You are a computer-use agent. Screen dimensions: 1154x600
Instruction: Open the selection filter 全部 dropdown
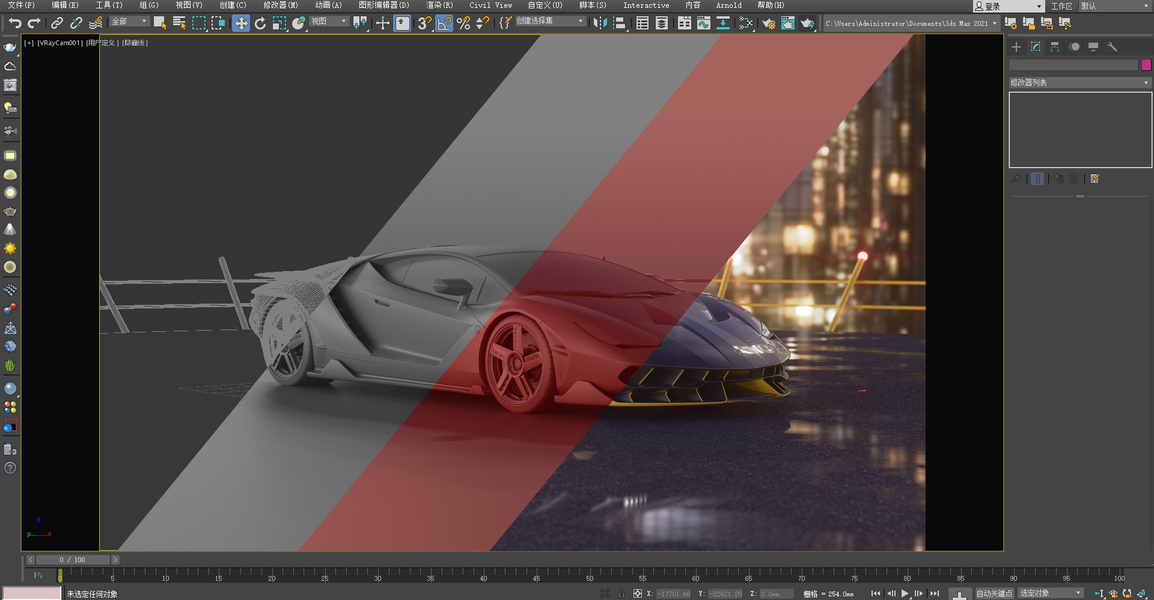[x=129, y=21]
